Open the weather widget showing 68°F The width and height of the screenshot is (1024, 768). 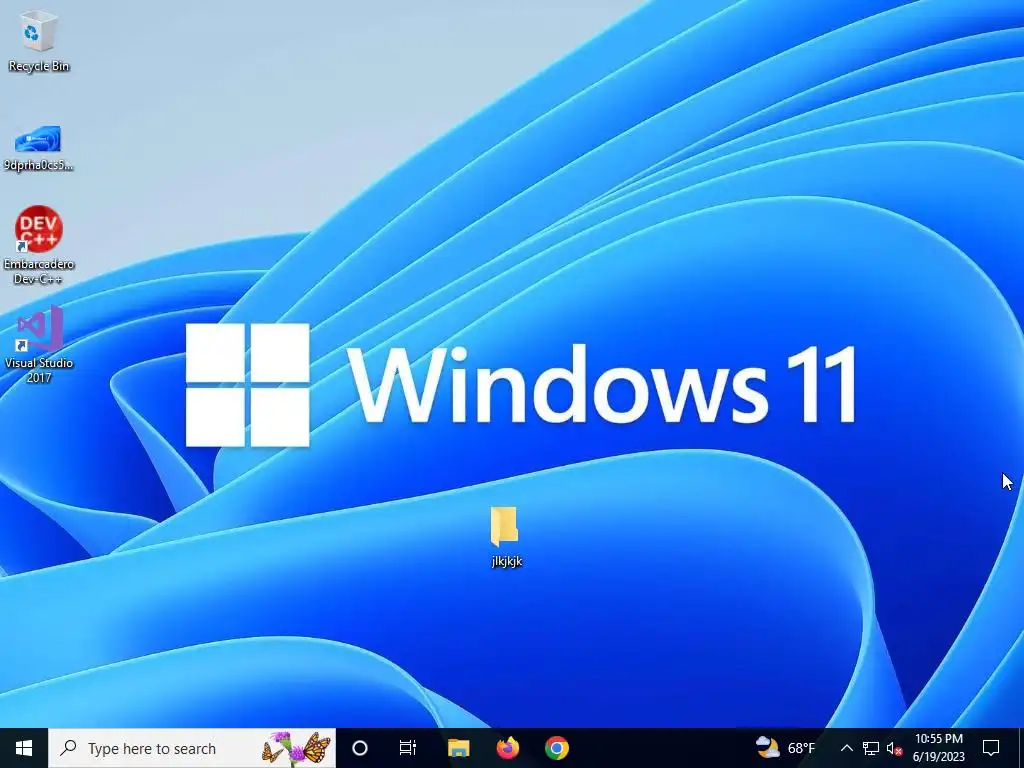click(785, 748)
